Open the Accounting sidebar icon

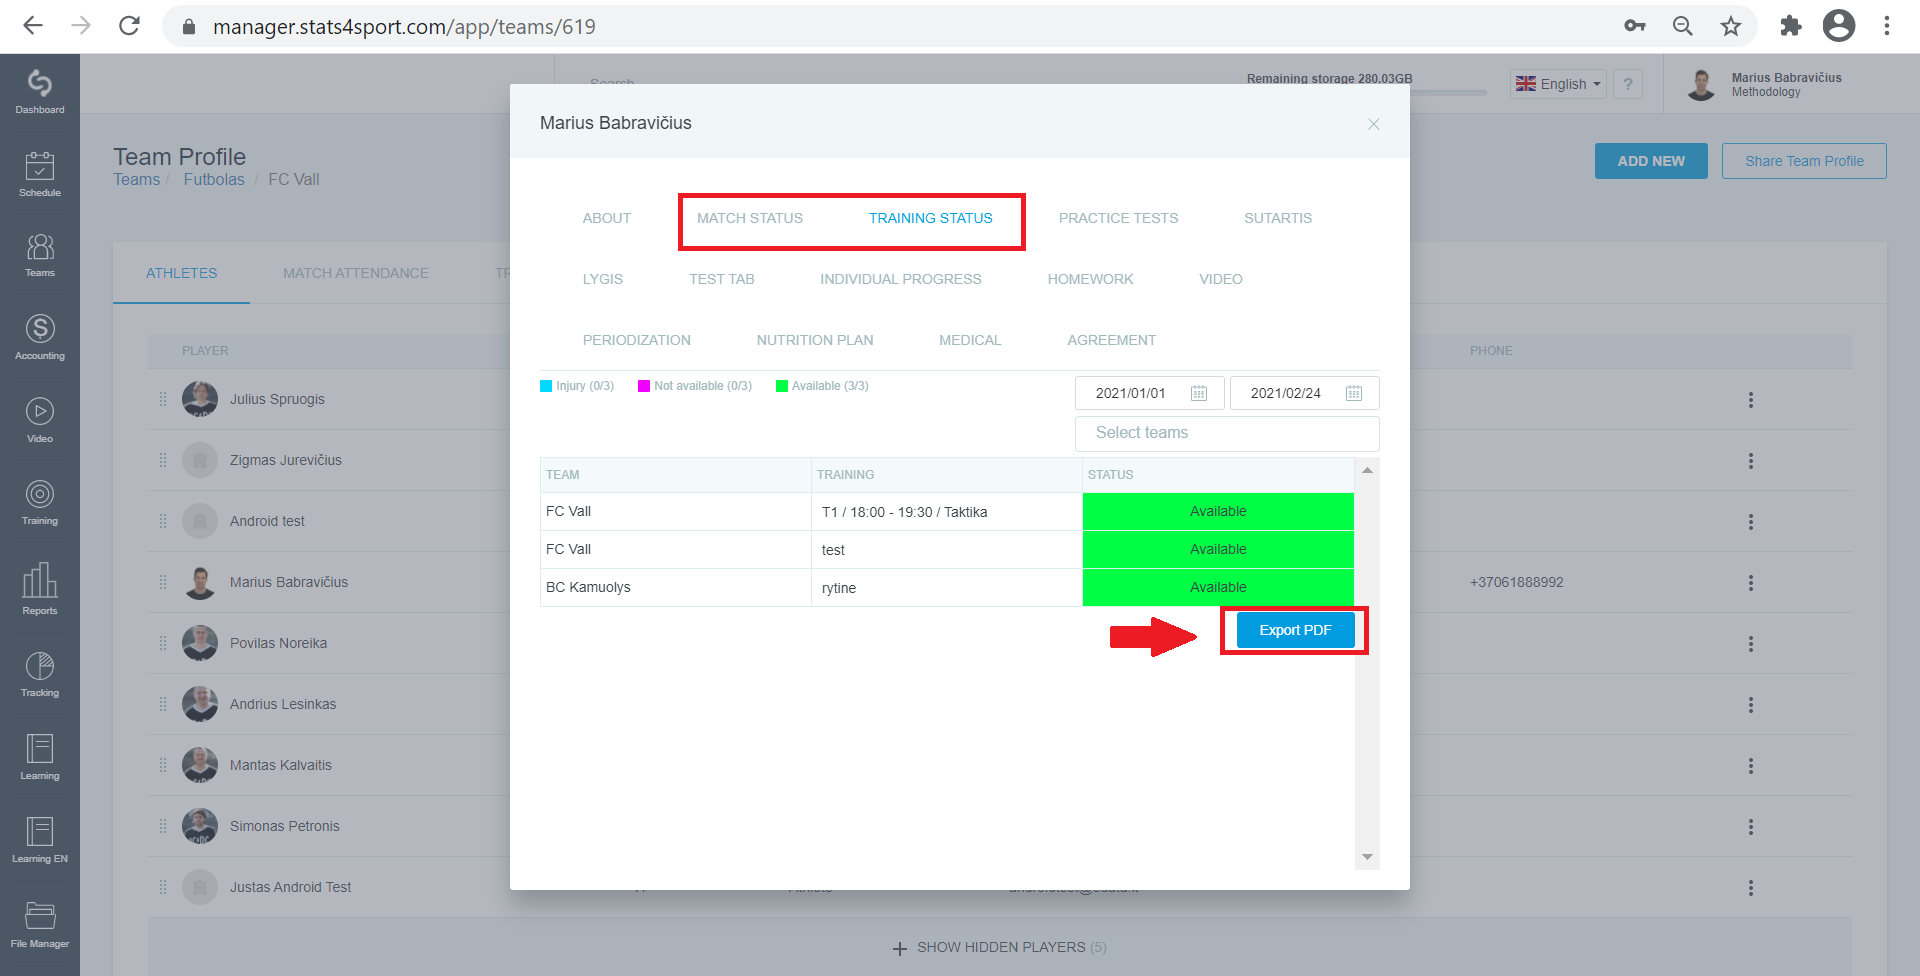point(40,337)
